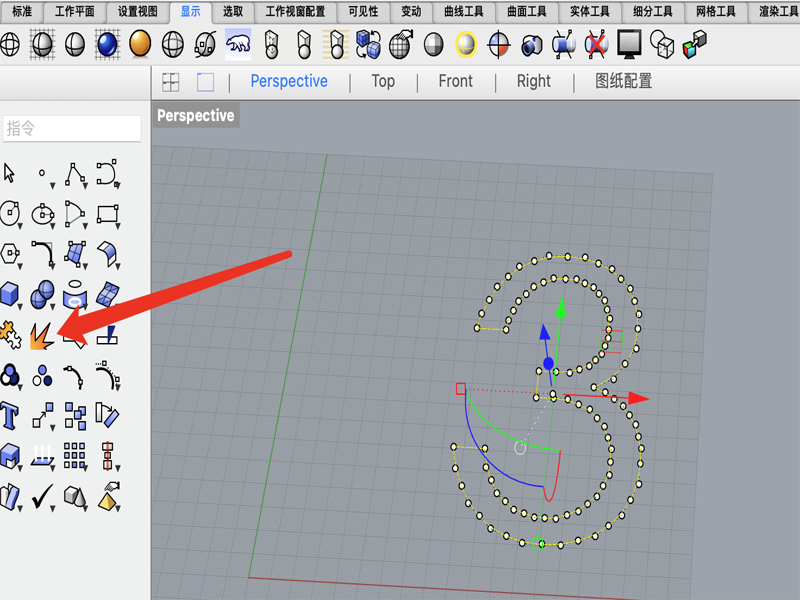The width and height of the screenshot is (800, 600).
Task: Select the Boolean union spheres tool
Action: pyautogui.click(x=43, y=295)
